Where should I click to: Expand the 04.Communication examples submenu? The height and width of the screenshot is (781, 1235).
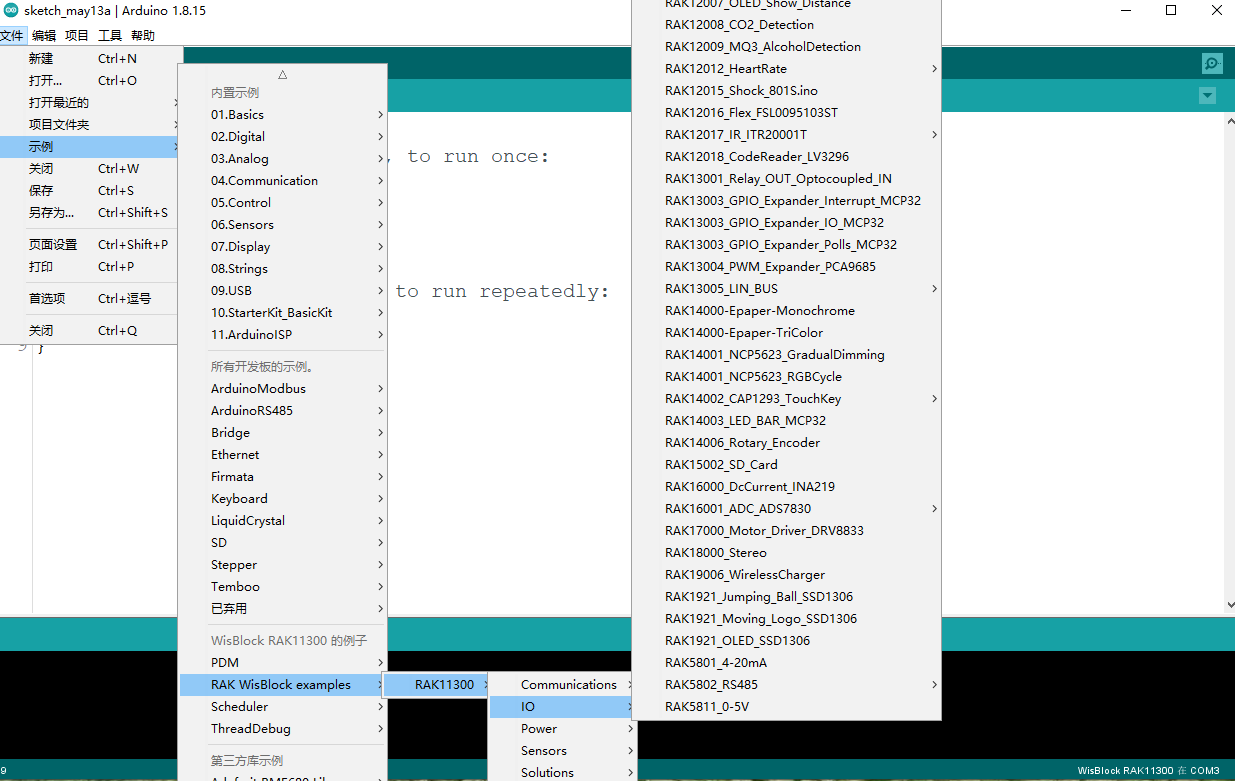(x=283, y=181)
